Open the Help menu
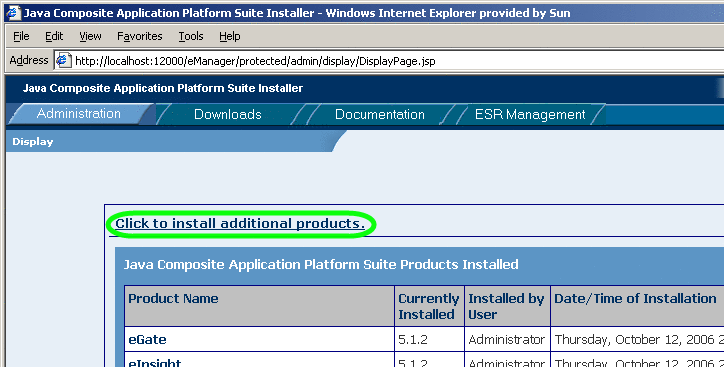Viewport: 724px width, 367px height. click(x=229, y=36)
